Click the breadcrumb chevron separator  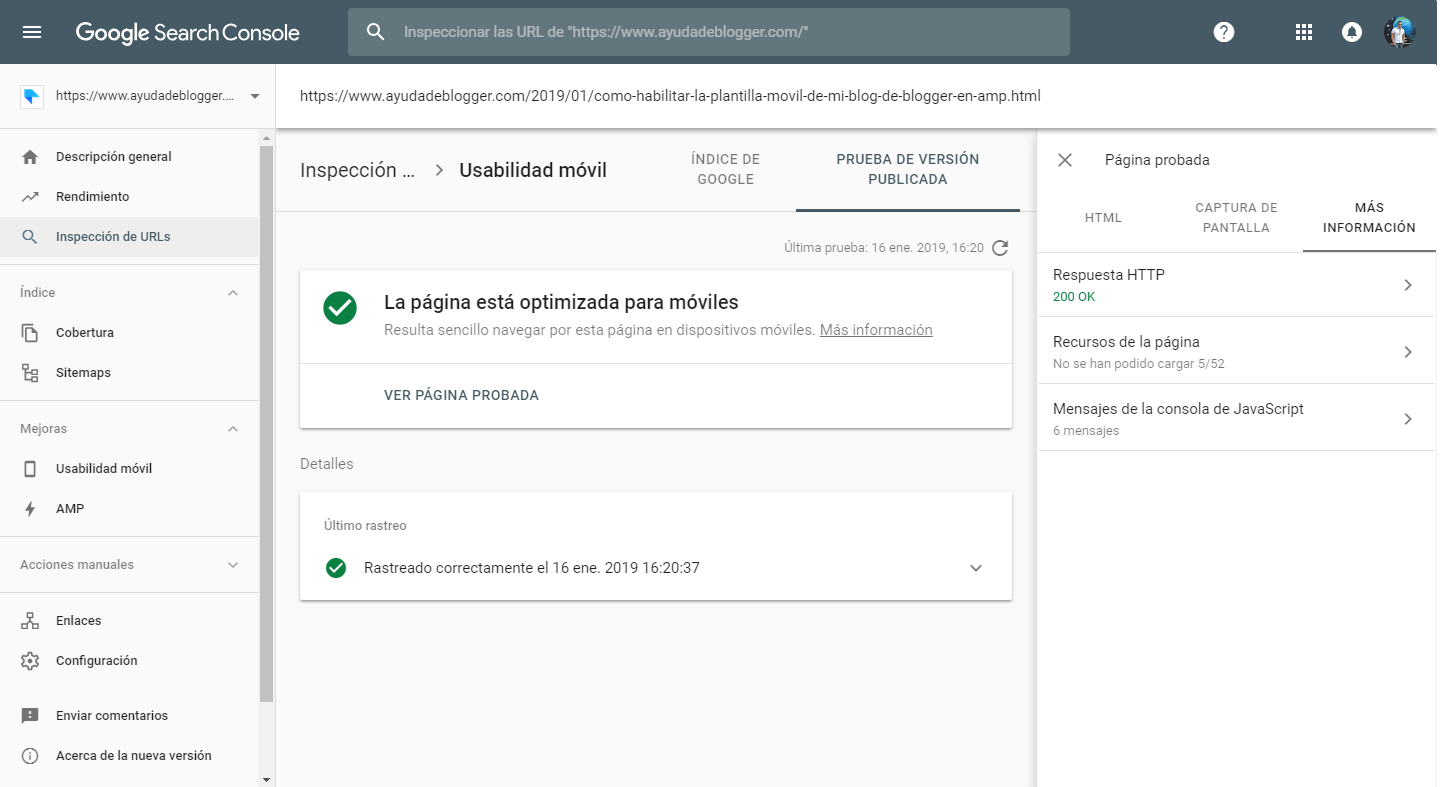click(x=438, y=171)
